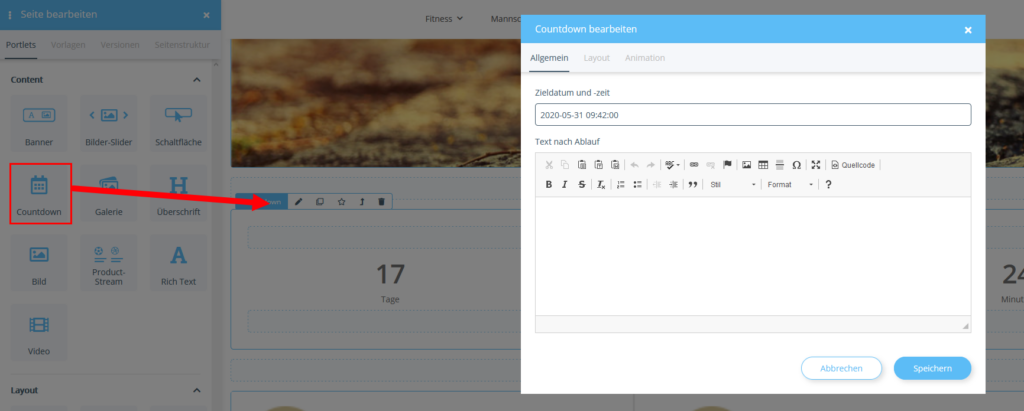Insert a link with chain icon

694,165
